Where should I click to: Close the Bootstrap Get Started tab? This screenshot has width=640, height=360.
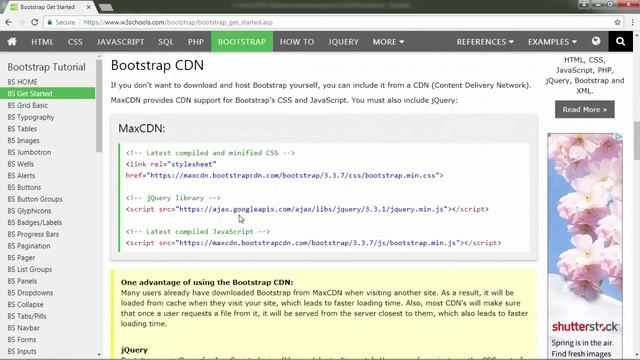(89, 7)
